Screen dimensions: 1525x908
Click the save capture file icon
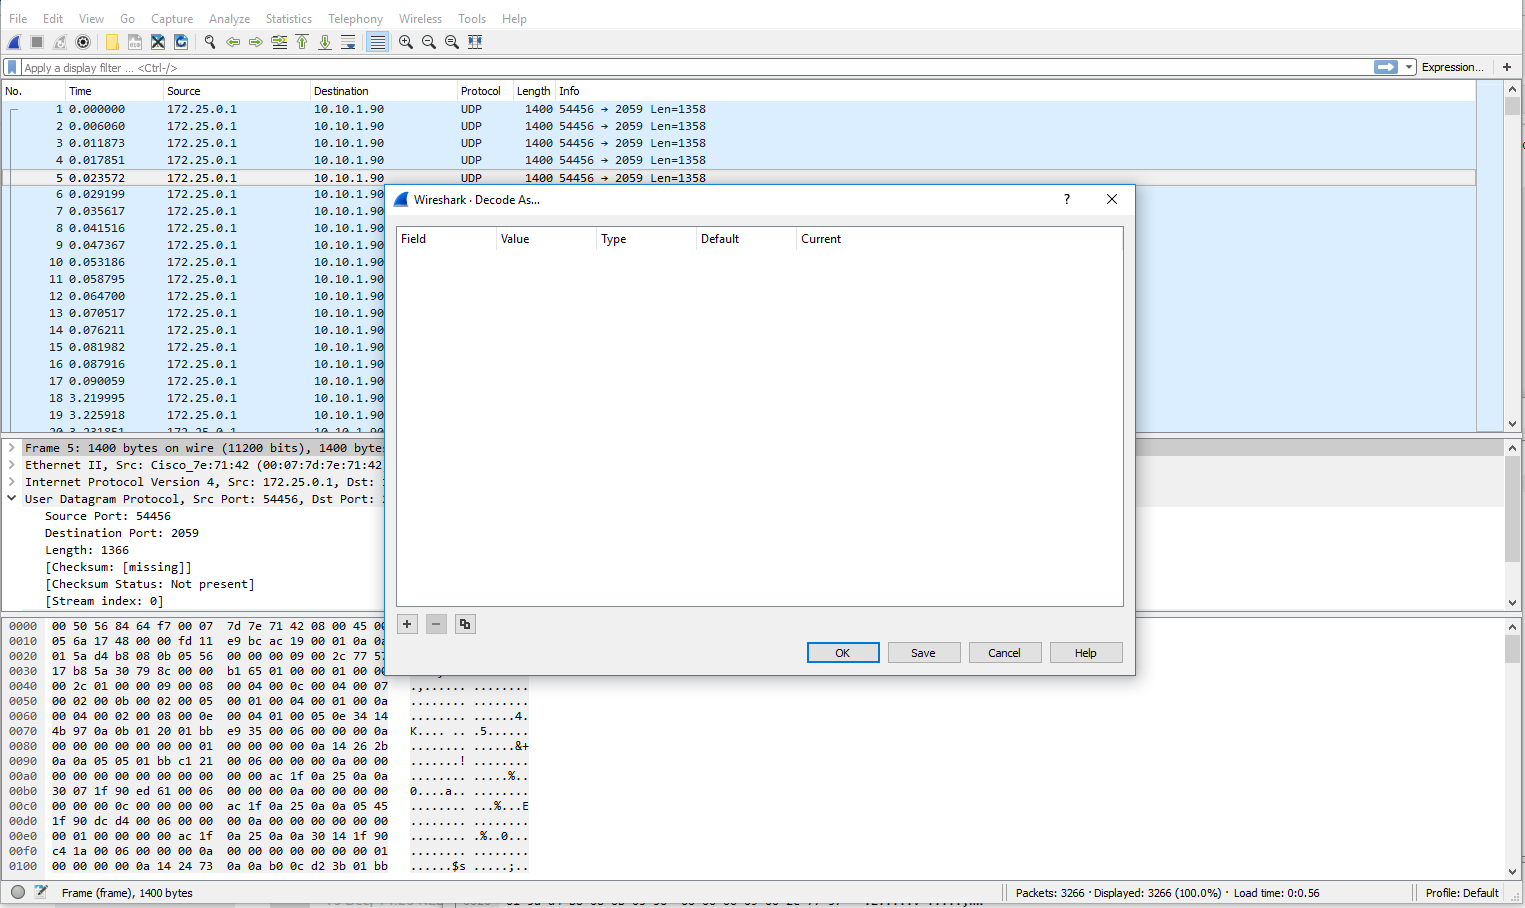(135, 42)
